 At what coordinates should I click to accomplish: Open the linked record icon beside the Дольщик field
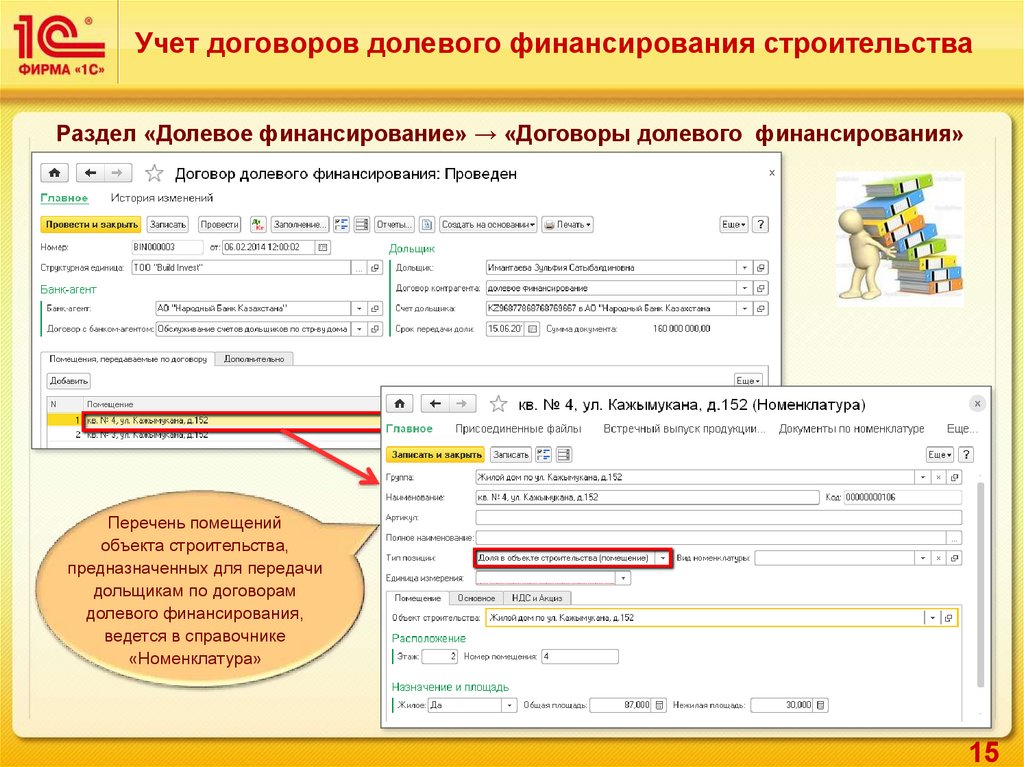click(x=761, y=268)
